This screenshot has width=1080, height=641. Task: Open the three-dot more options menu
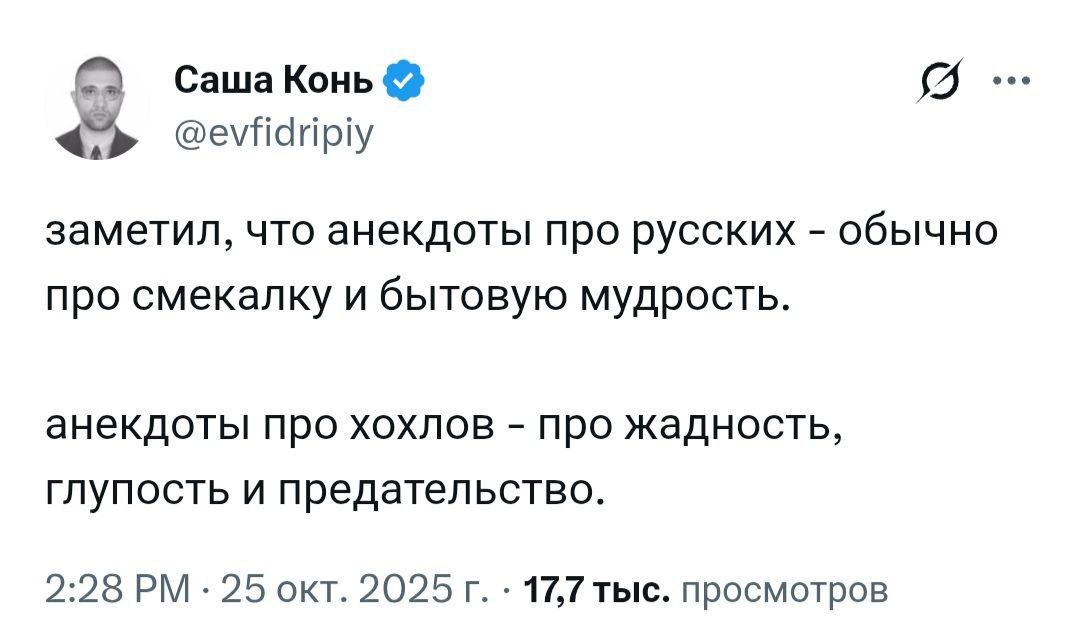pyautogui.click(x=1010, y=83)
